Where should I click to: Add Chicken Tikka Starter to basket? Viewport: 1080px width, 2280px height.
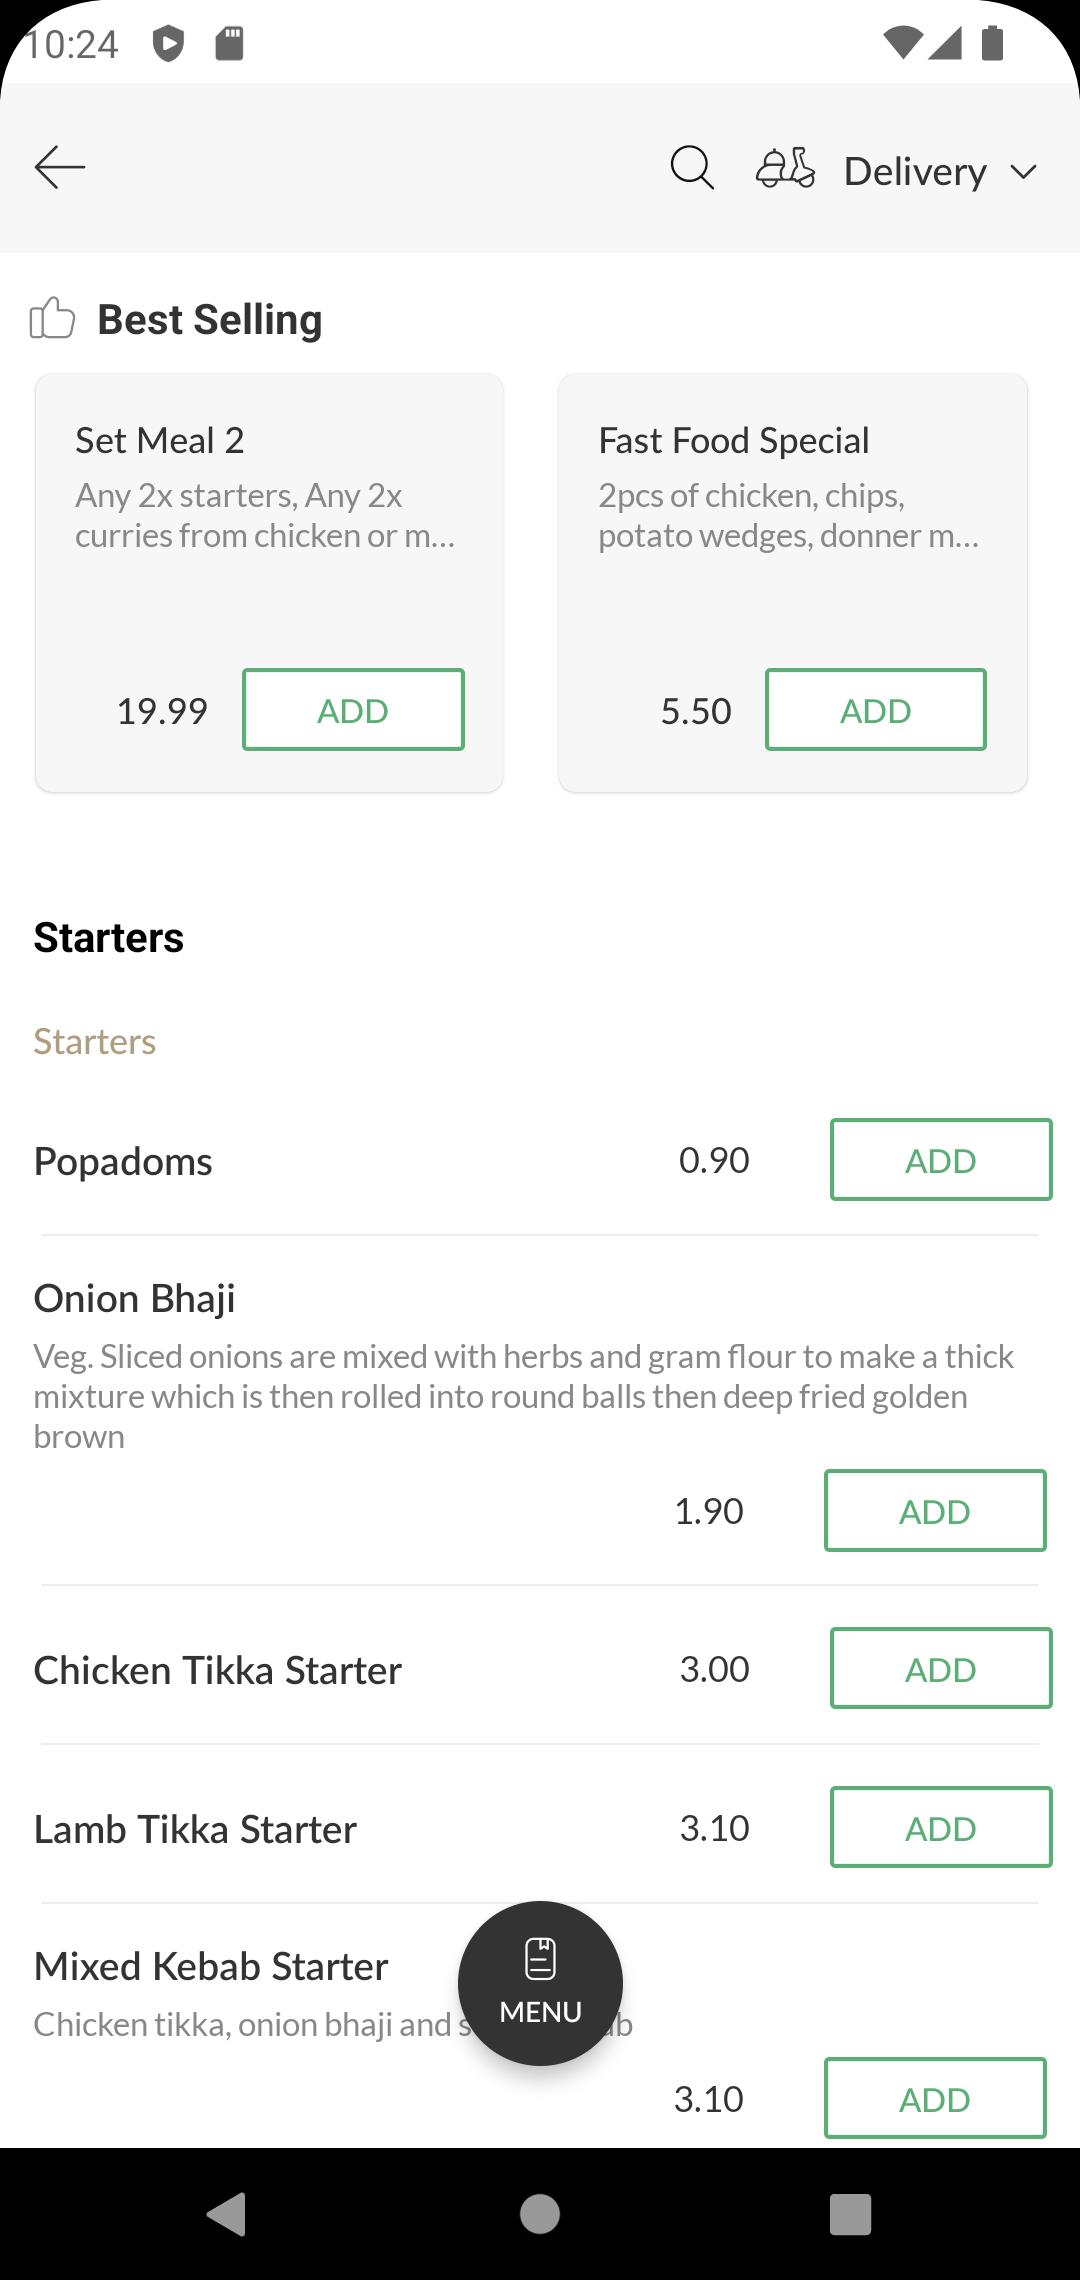[x=941, y=1668]
